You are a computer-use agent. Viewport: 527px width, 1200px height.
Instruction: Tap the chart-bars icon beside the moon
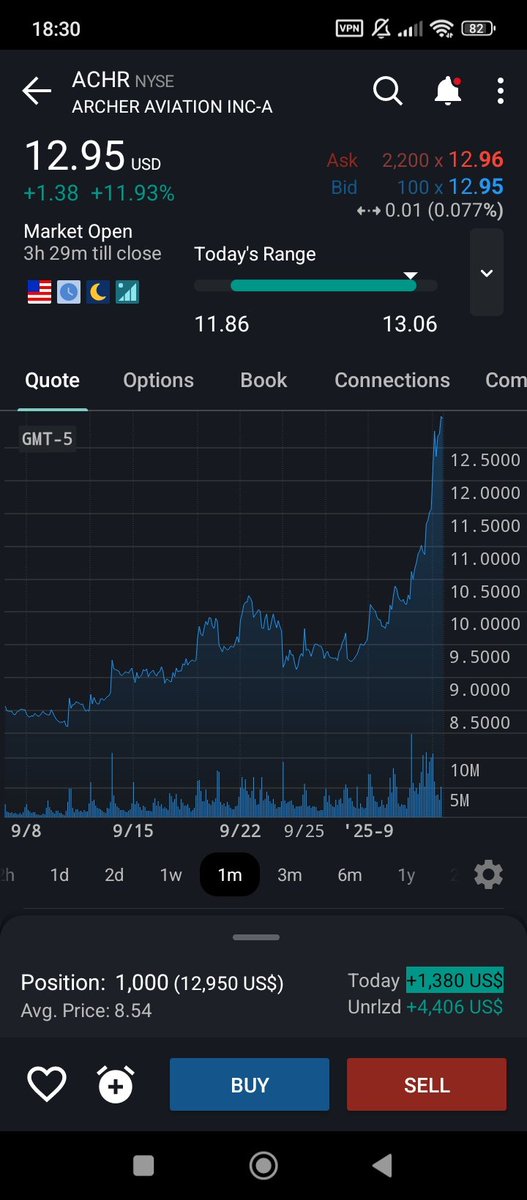click(127, 292)
